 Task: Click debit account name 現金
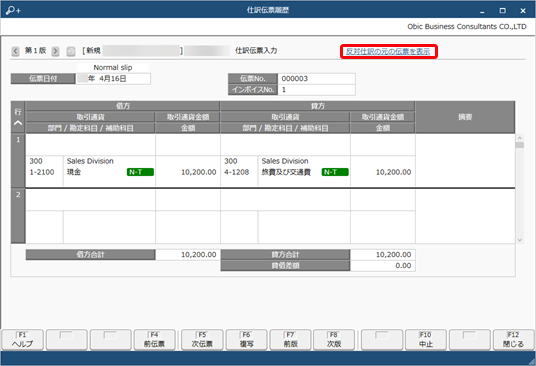(74, 172)
